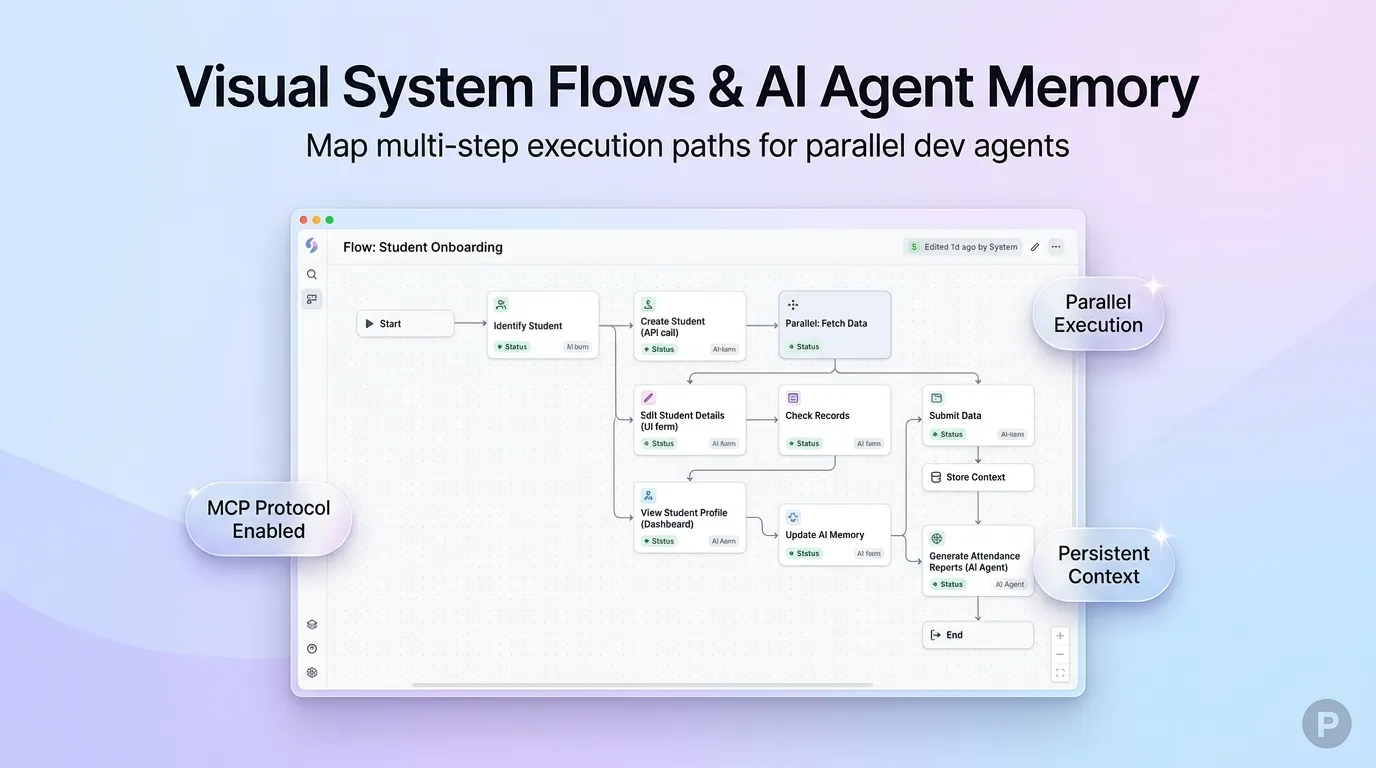Click the green S avatar in the header

tap(913, 247)
